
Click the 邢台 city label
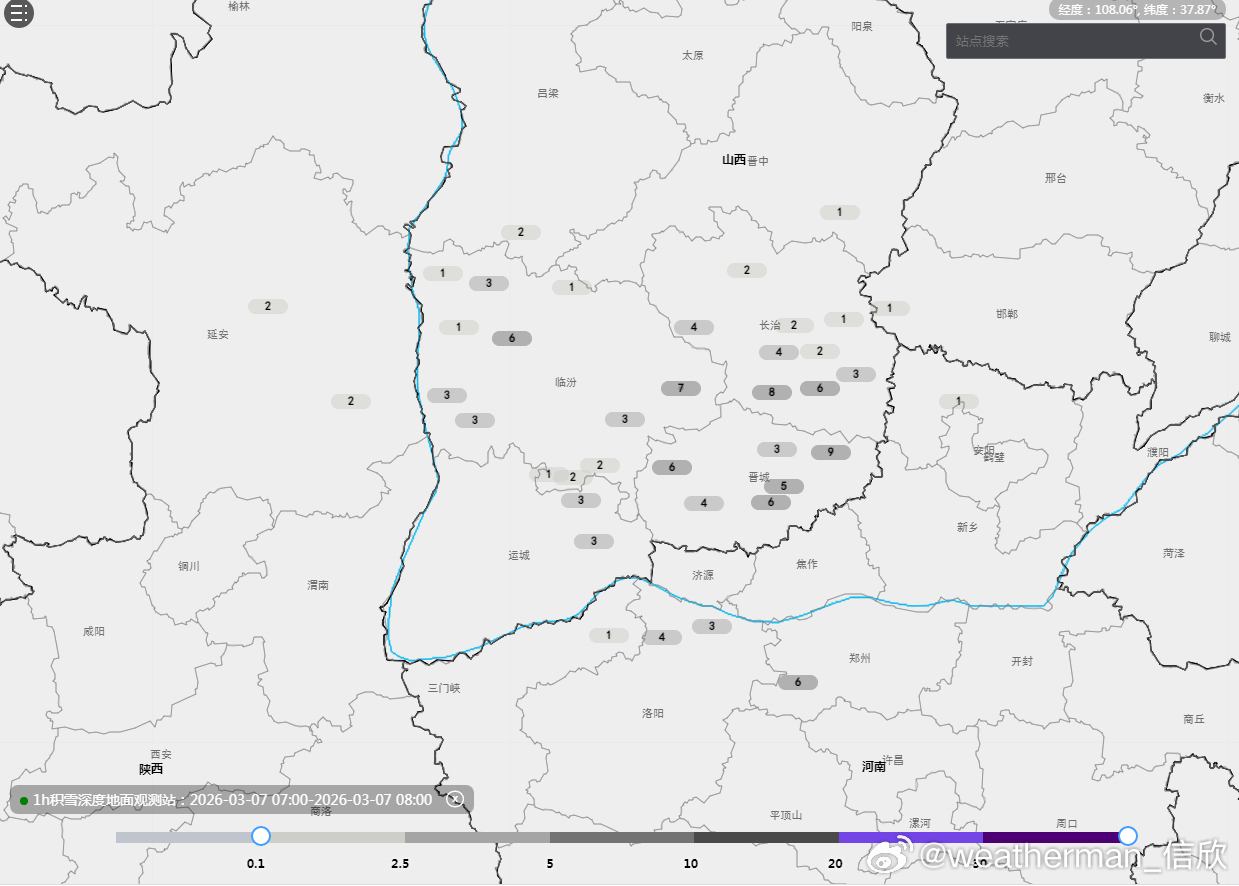pyautogui.click(x=1056, y=178)
